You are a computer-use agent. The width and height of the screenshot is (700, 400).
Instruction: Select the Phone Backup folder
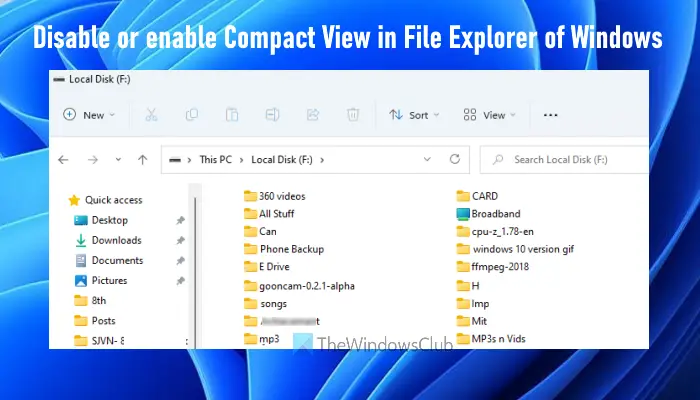[x=284, y=249]
